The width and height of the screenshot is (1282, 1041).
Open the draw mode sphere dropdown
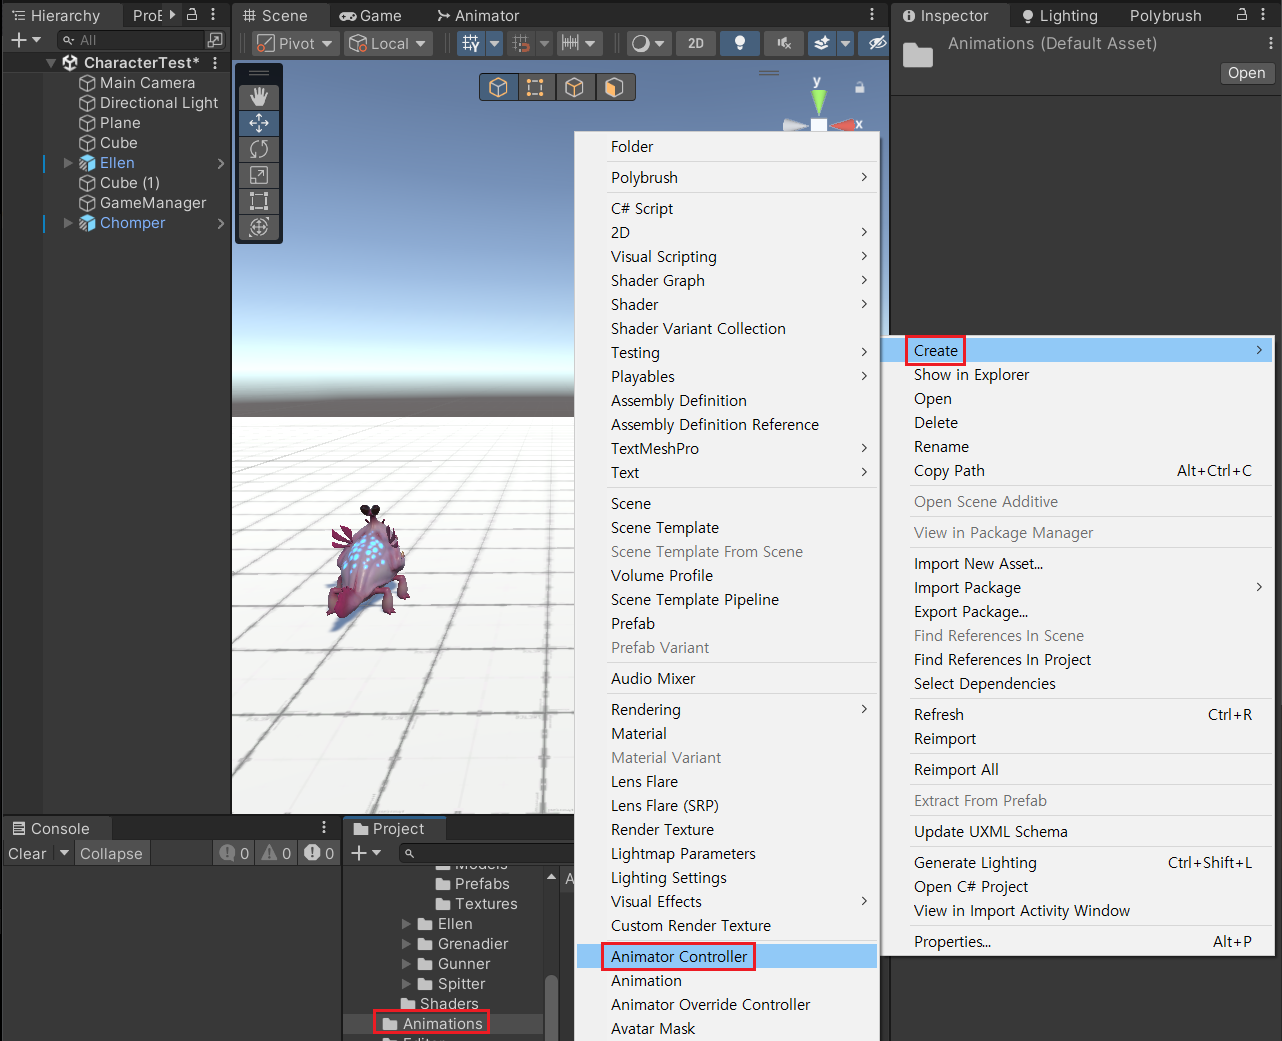pos(648,43)
